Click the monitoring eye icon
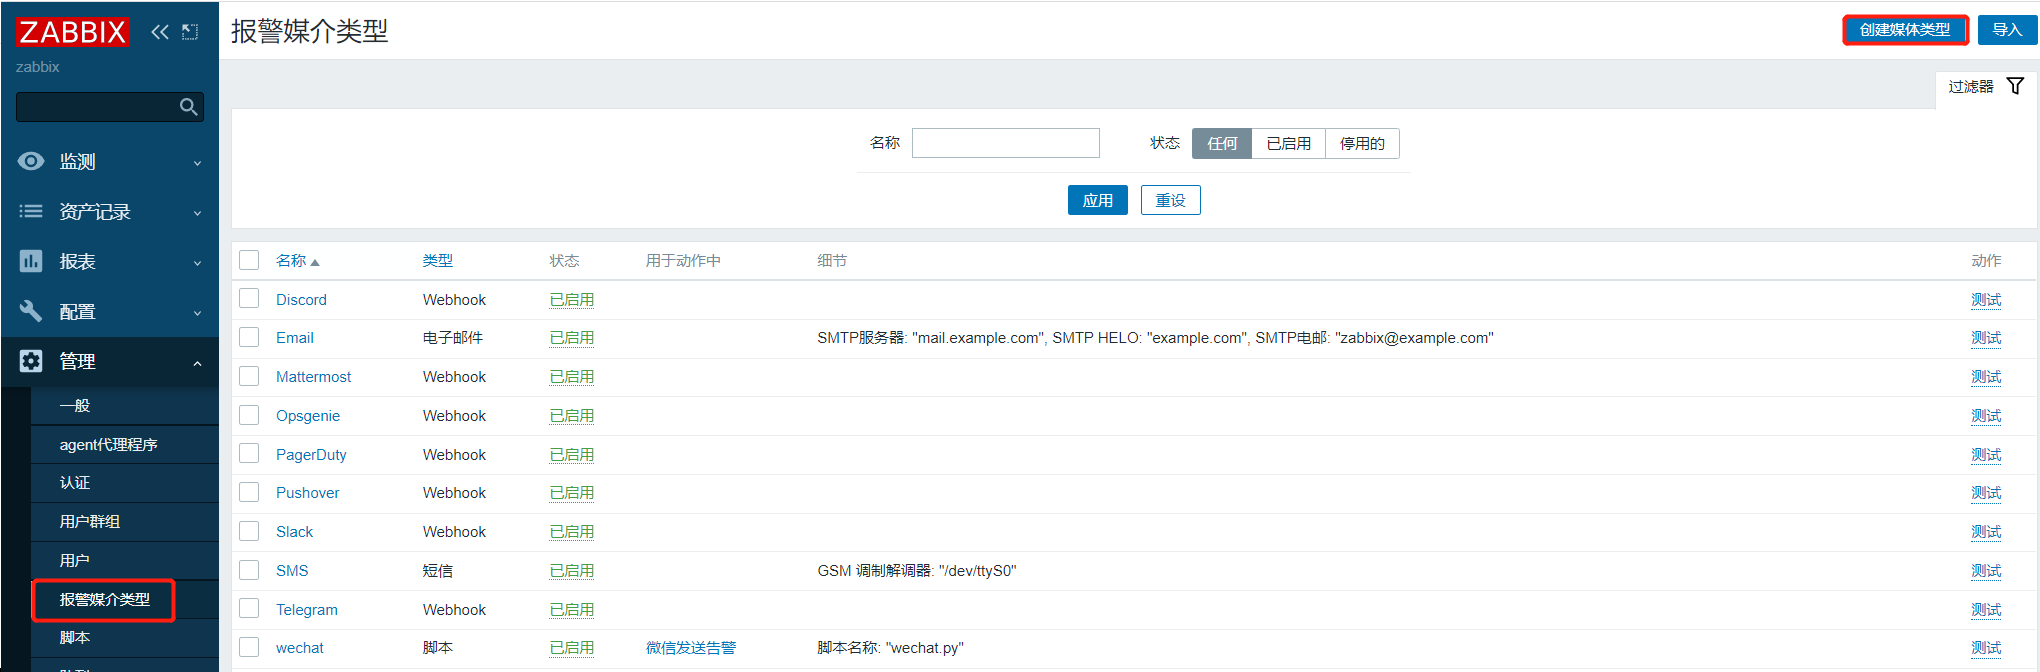Viewport: 2040px width, 672px height. click(x=31, y=161)
